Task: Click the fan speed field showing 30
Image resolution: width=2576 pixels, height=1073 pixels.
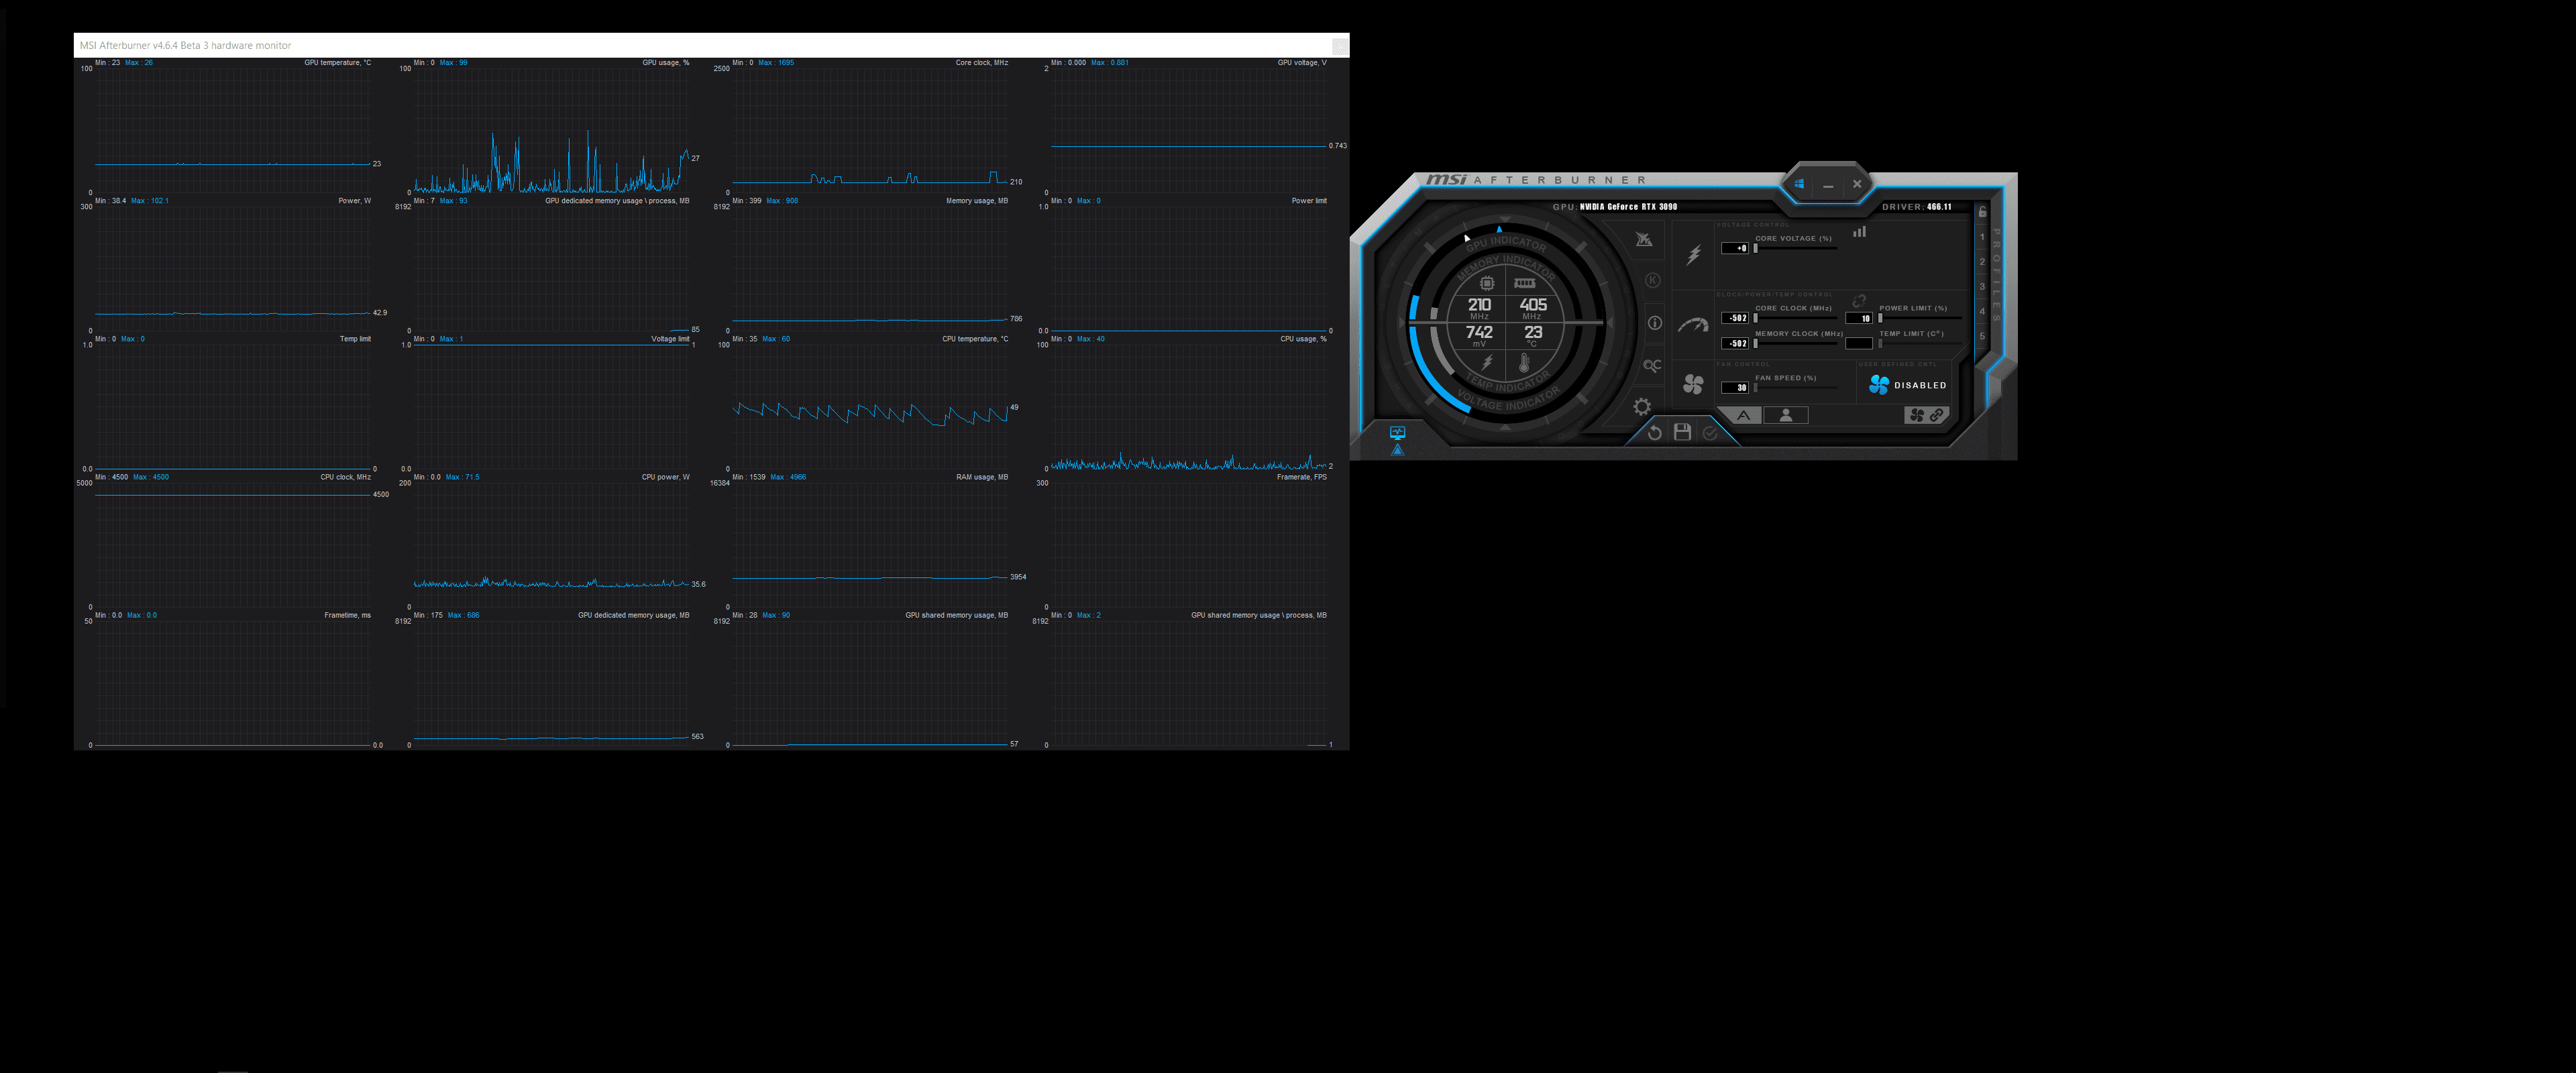Action: (x=1735, y=388)
